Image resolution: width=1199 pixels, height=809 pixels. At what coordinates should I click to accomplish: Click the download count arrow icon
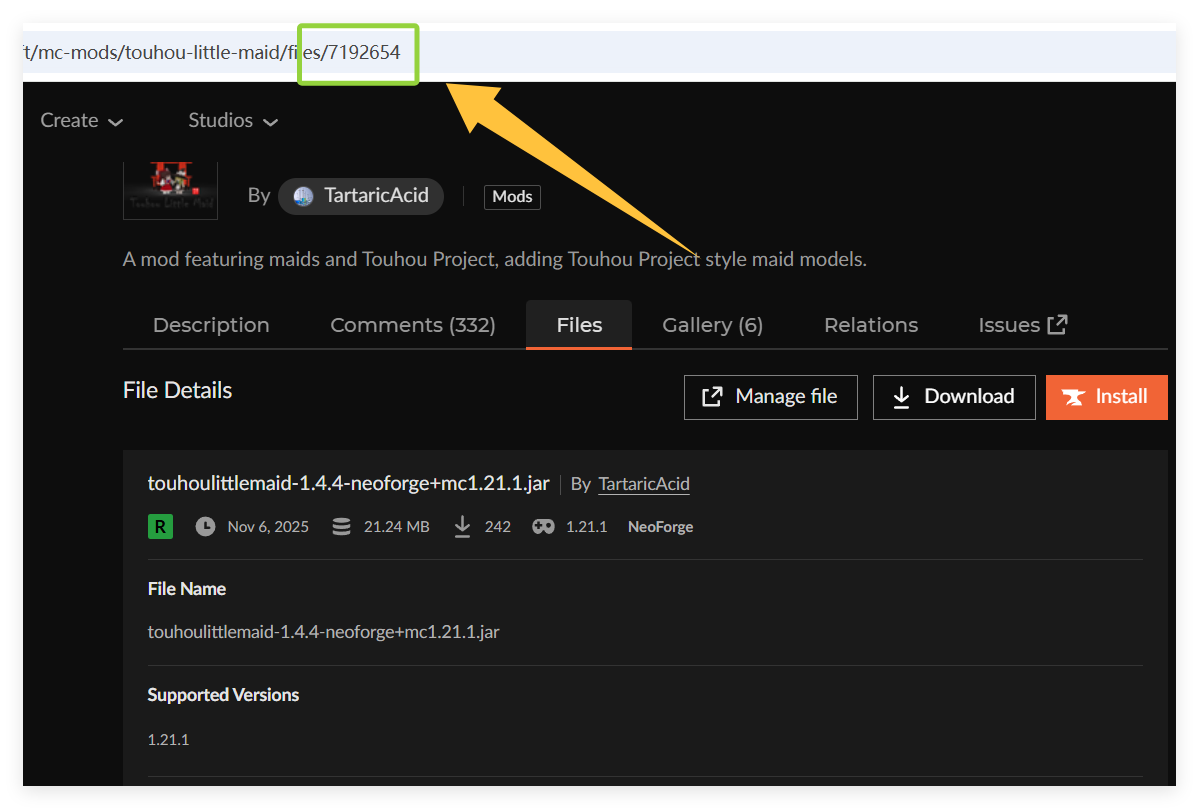(x=462, y=526)
